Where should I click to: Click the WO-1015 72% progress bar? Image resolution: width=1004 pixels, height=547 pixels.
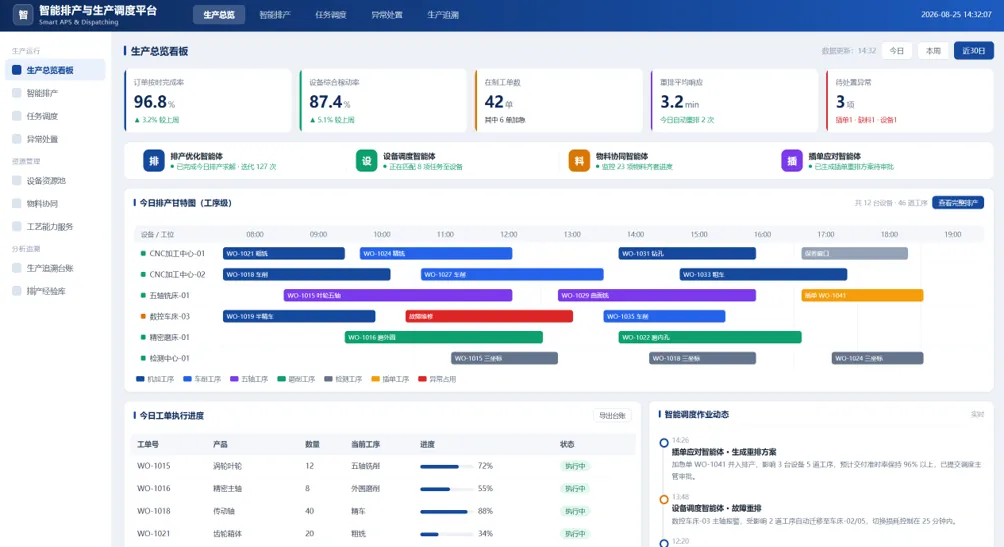click(x=445, y=466)
